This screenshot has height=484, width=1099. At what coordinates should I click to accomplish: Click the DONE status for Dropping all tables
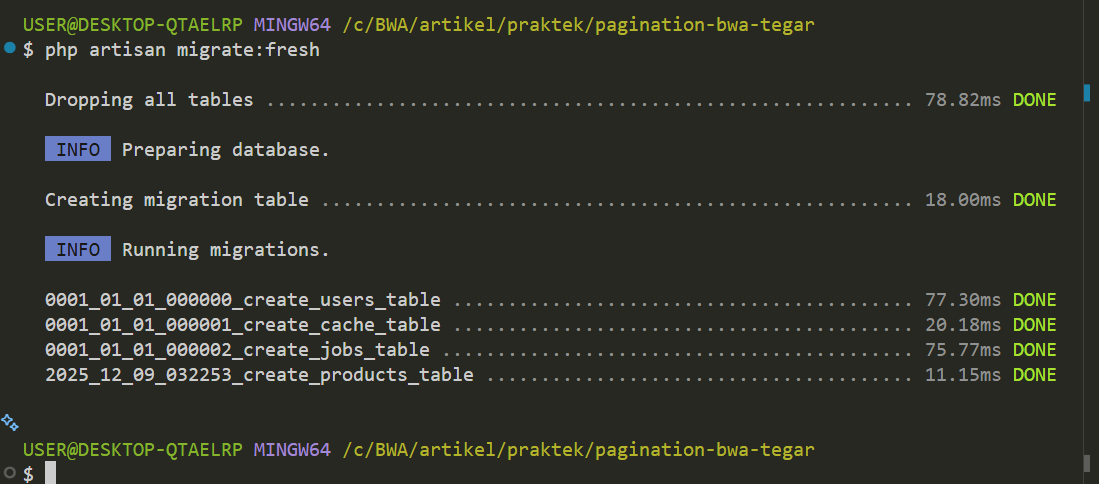(1034, 100)
